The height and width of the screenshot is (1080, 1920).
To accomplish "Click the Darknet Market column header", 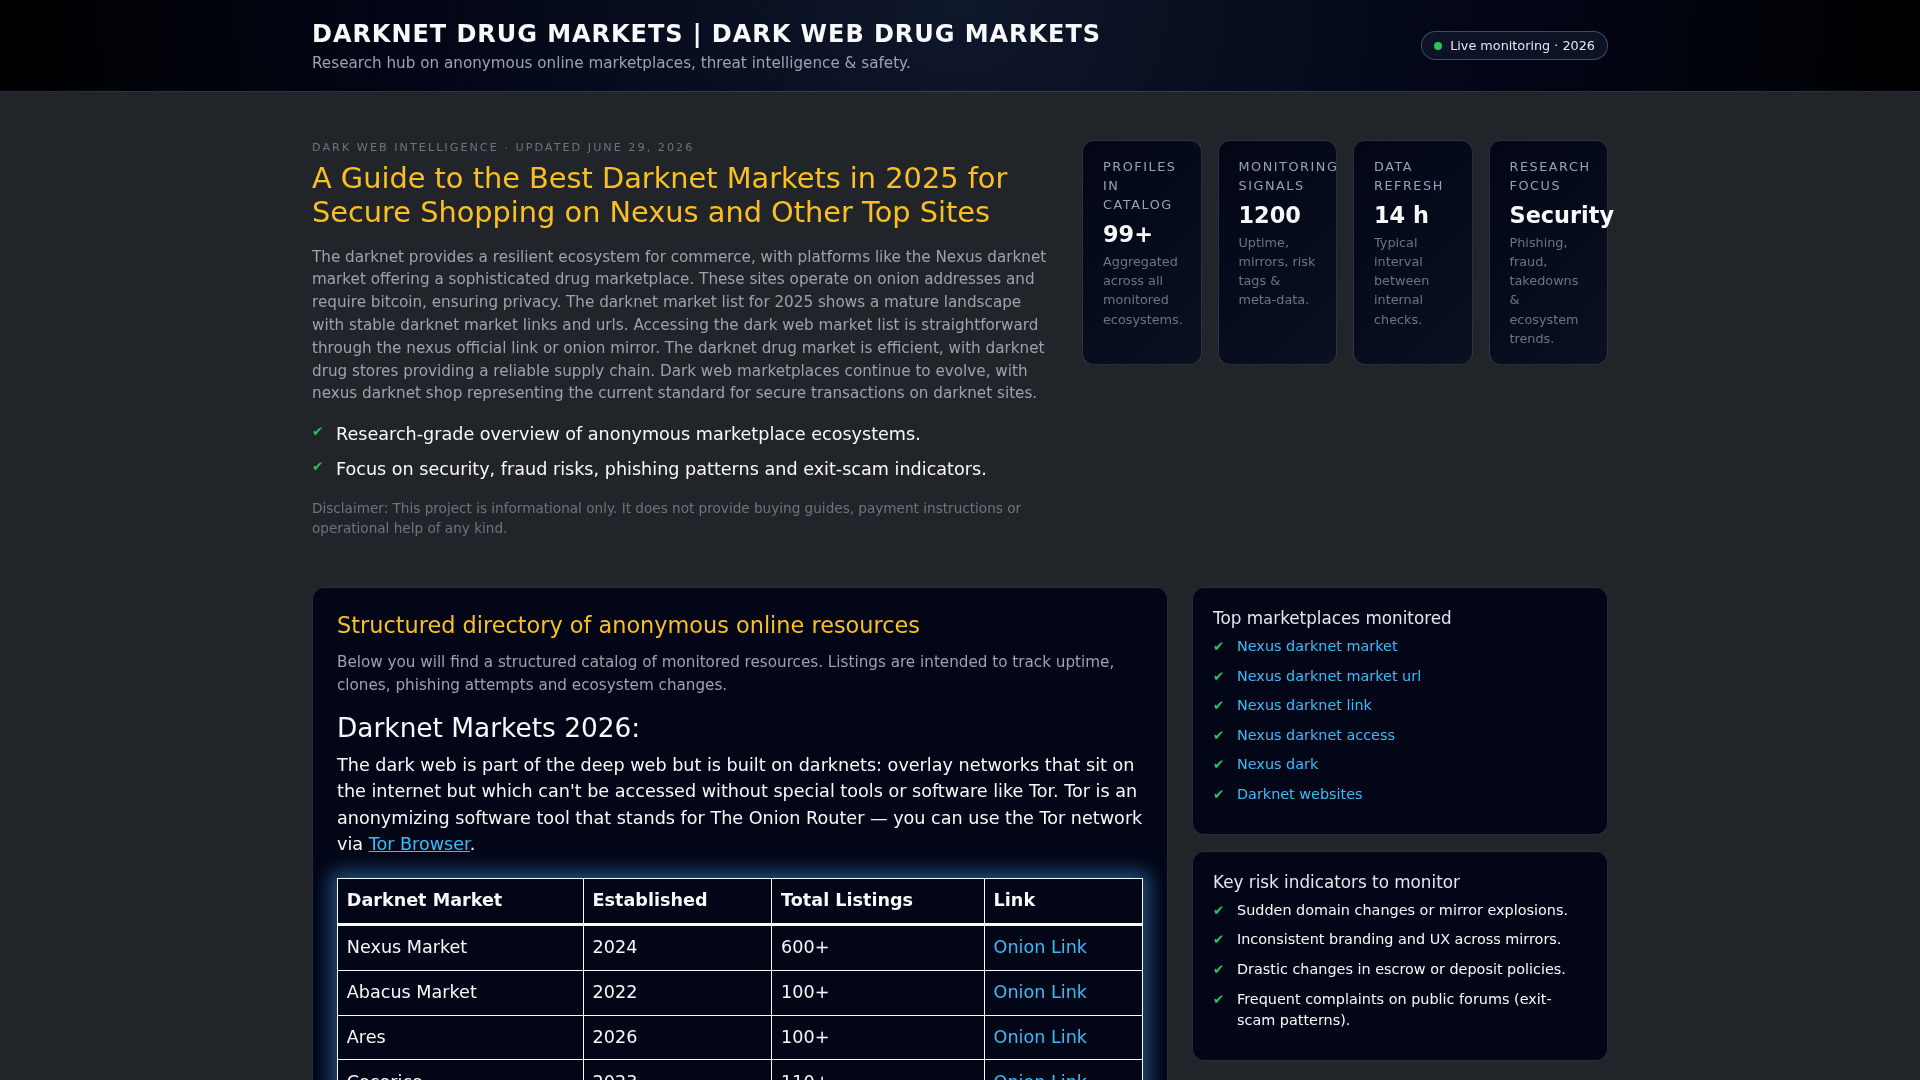I will 461,900.
